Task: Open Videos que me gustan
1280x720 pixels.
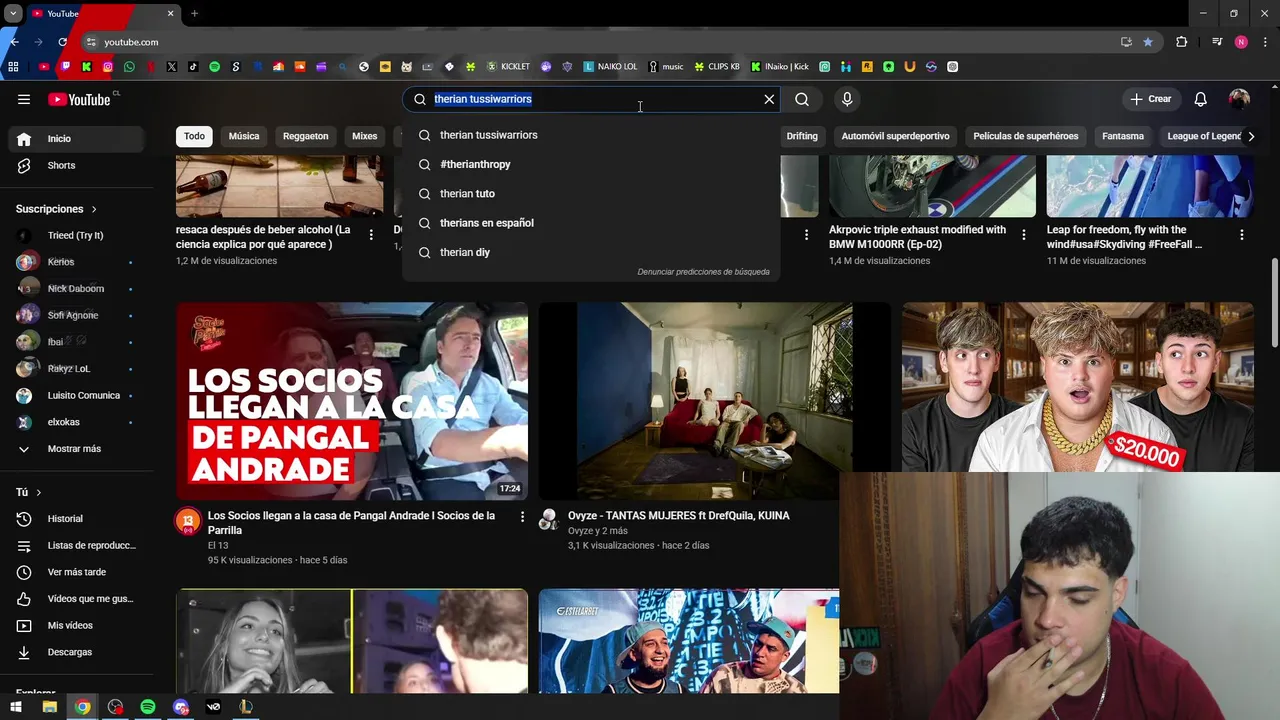Action: 75,599
